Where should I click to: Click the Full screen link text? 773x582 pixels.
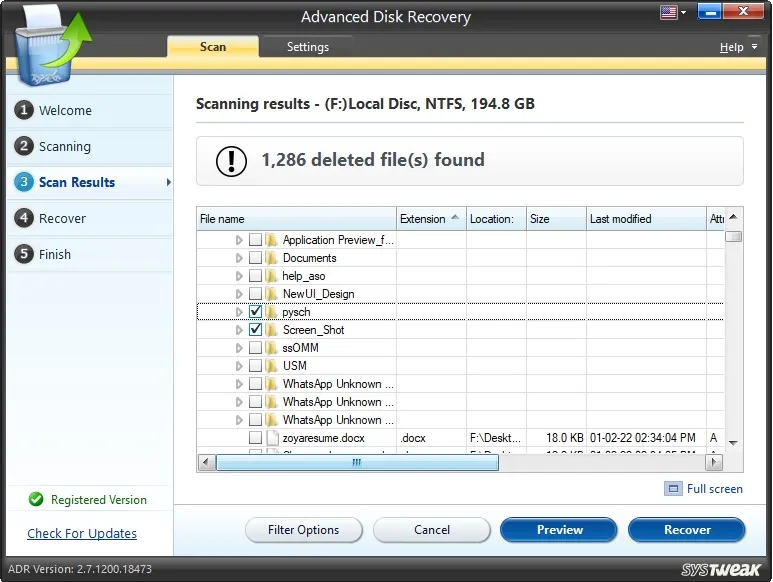pyautogui.click(x=714, y=489)
